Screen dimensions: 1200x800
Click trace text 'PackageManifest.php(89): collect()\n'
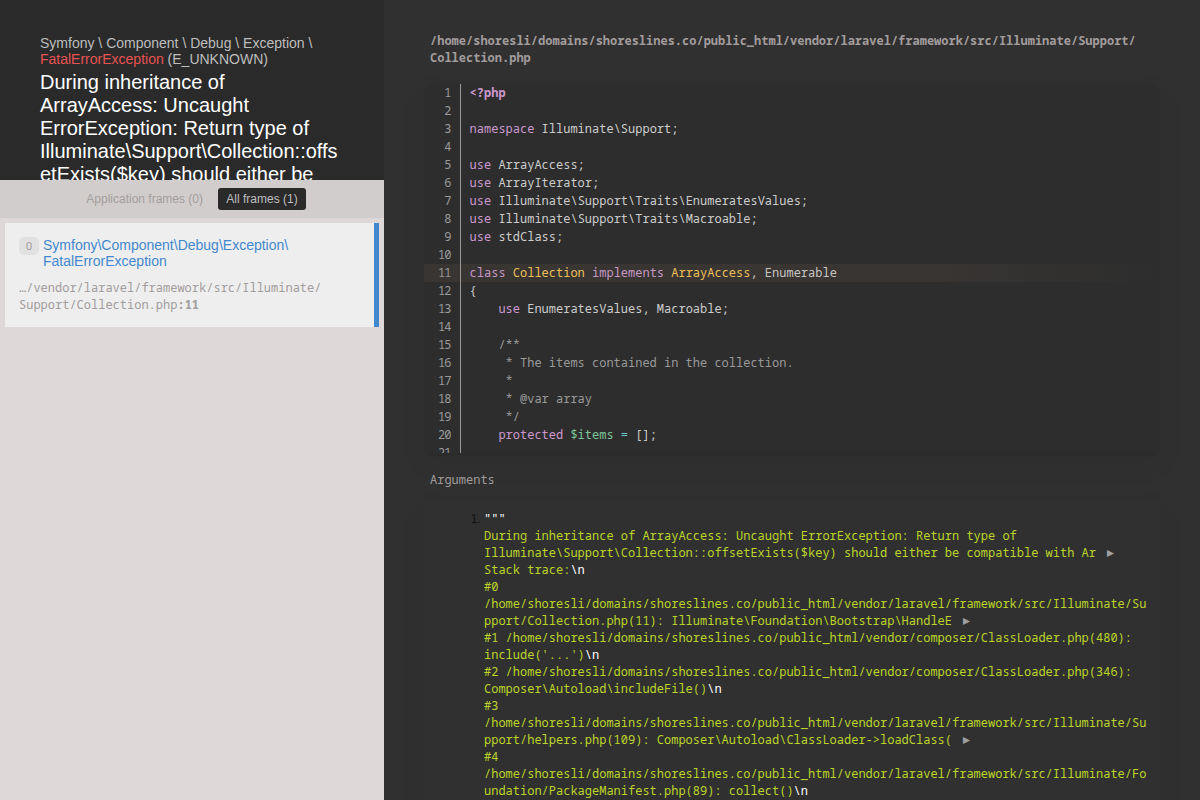pos(646,791)
